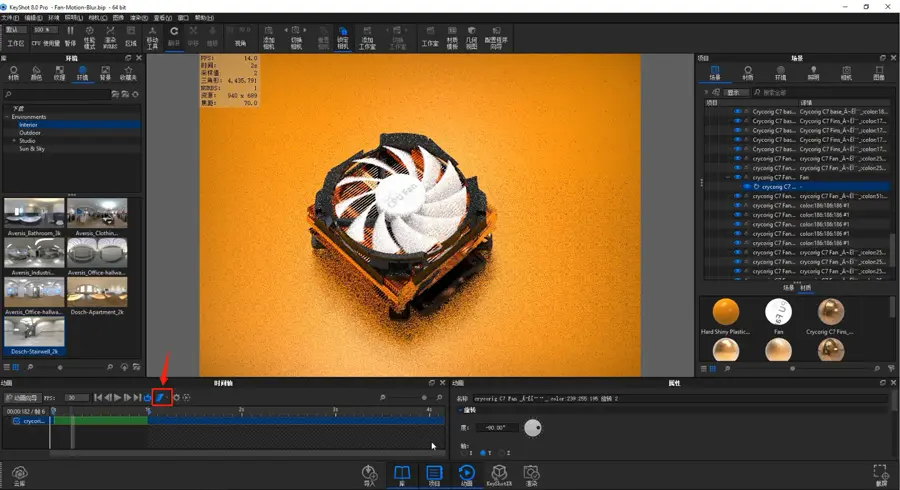Switch to project 相机 camera tab

pos(846,73)
